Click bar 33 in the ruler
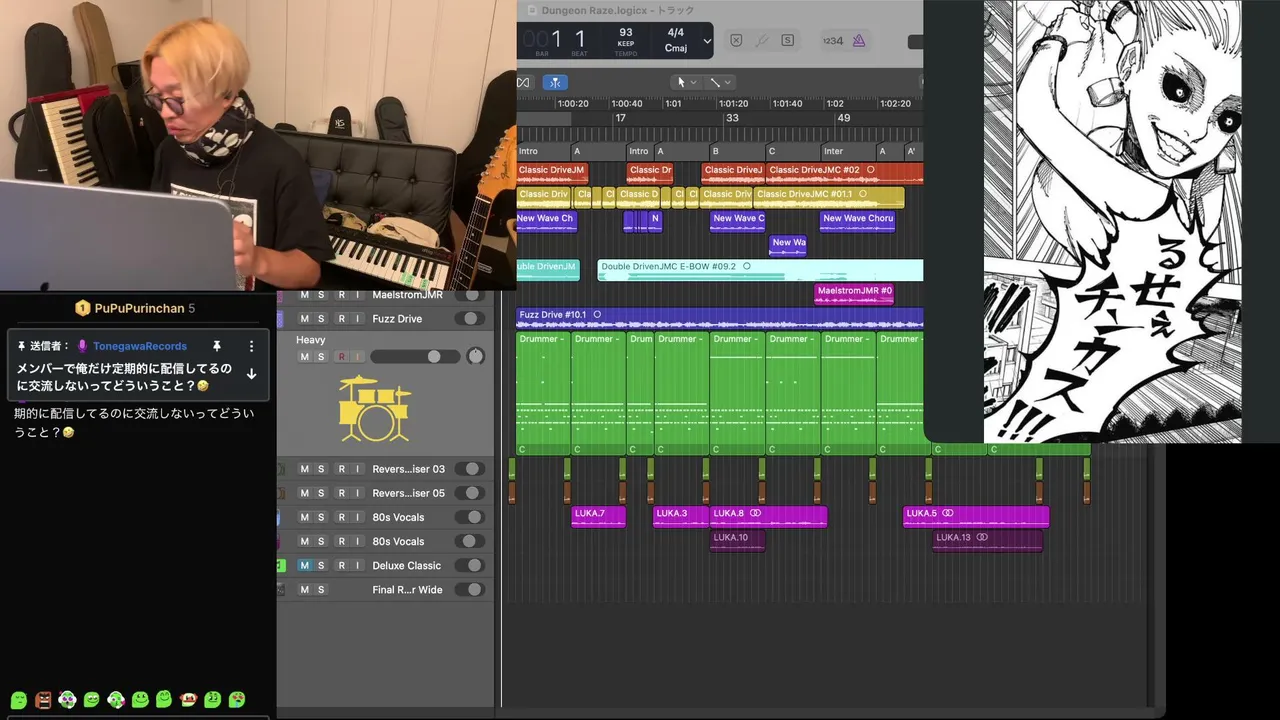The height and width of the screenshot is (720, 1280). tap(732, 118)
